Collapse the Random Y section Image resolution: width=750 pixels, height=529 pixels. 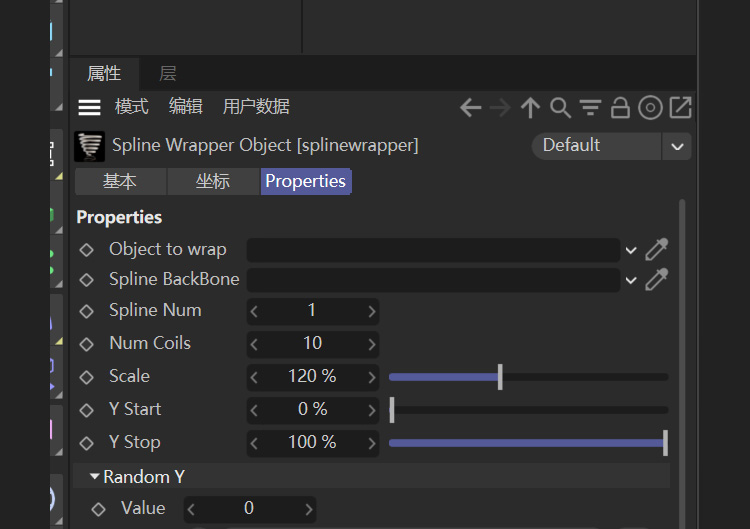95,476
